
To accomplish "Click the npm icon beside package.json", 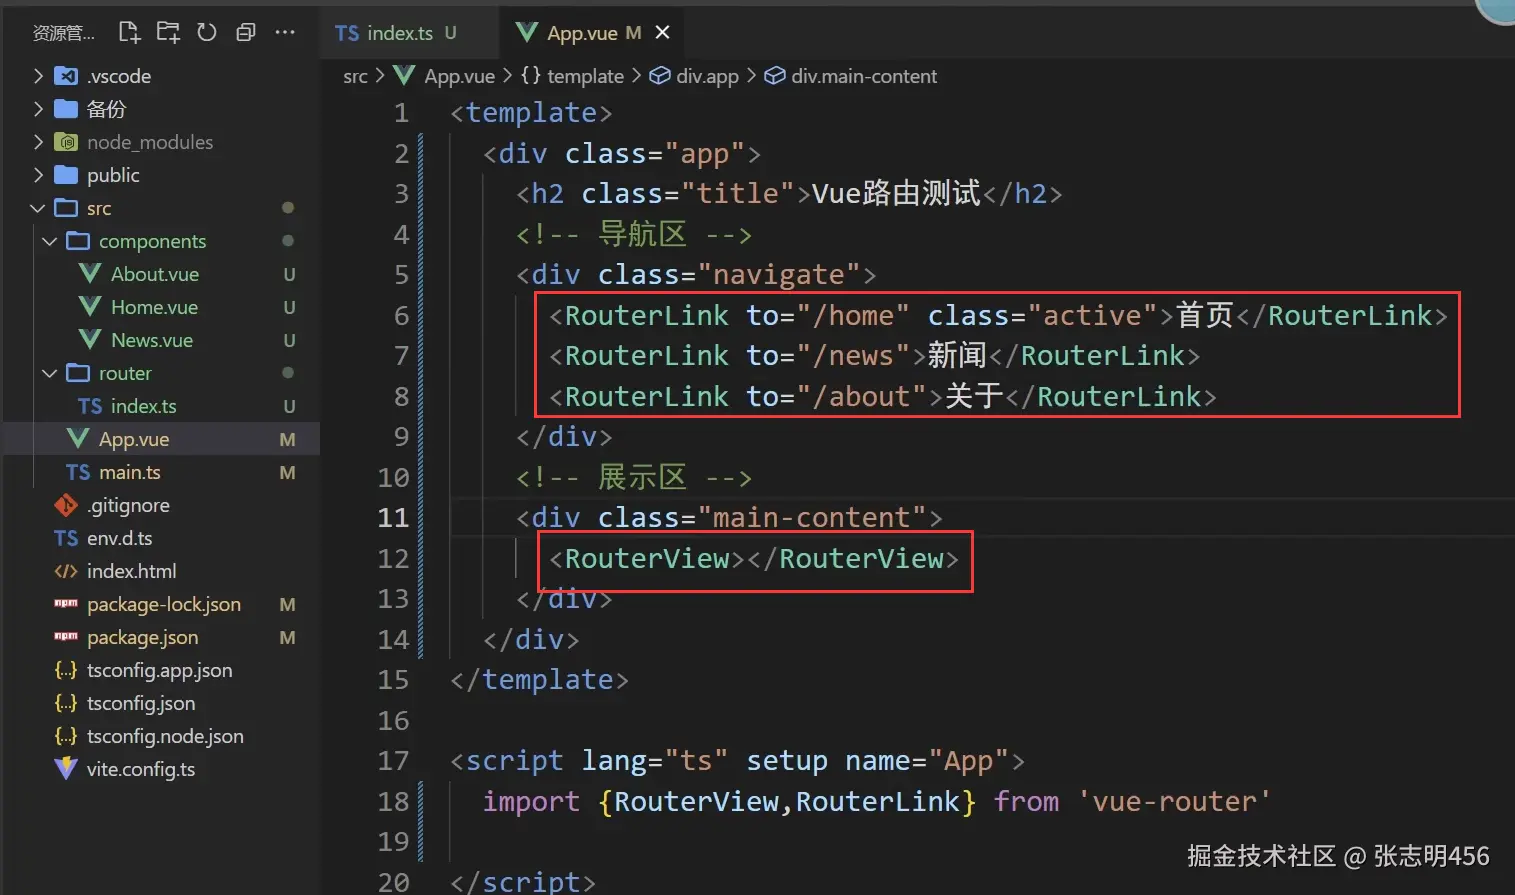I will tap(66, 636).
